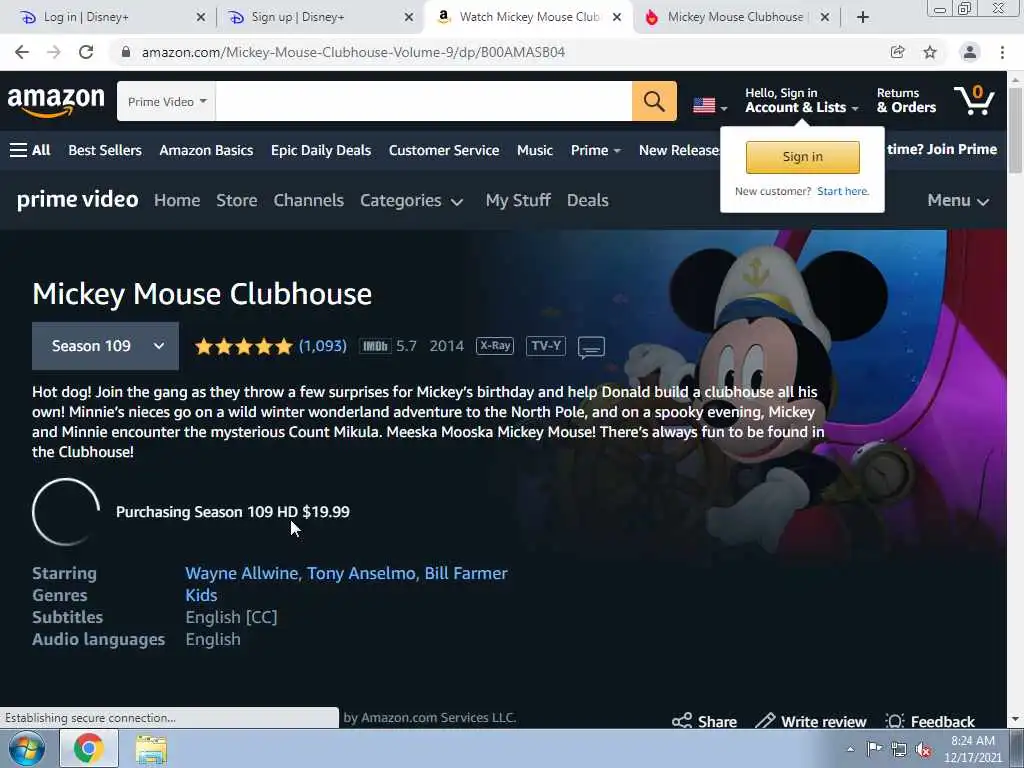Click the five-star rating icons

(244, 346)
